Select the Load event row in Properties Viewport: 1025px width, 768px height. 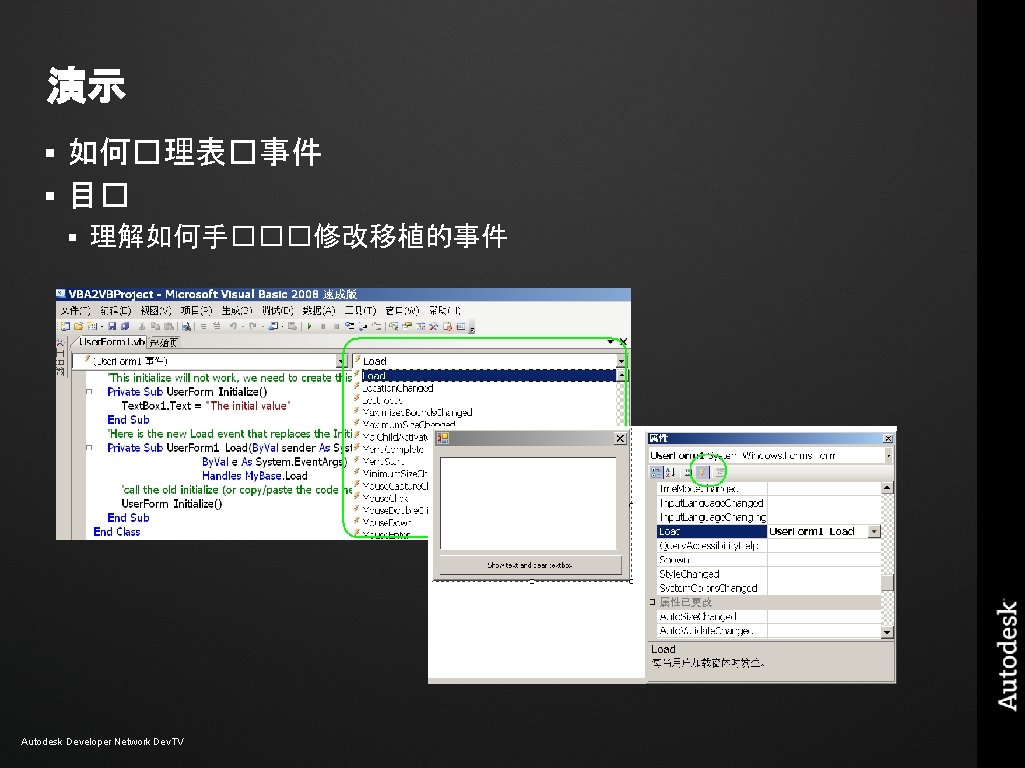click(x=769, y=531)
